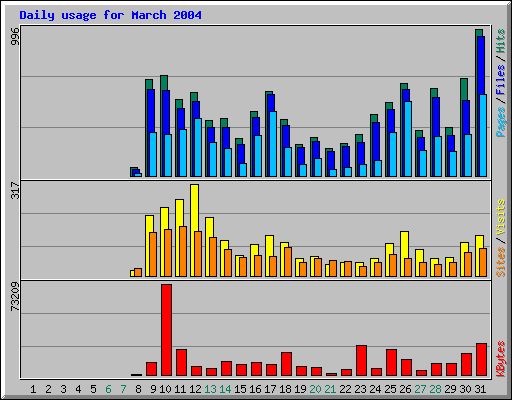Click weekend day 6 label
This screenshot has height=400, width=512.
108,389
